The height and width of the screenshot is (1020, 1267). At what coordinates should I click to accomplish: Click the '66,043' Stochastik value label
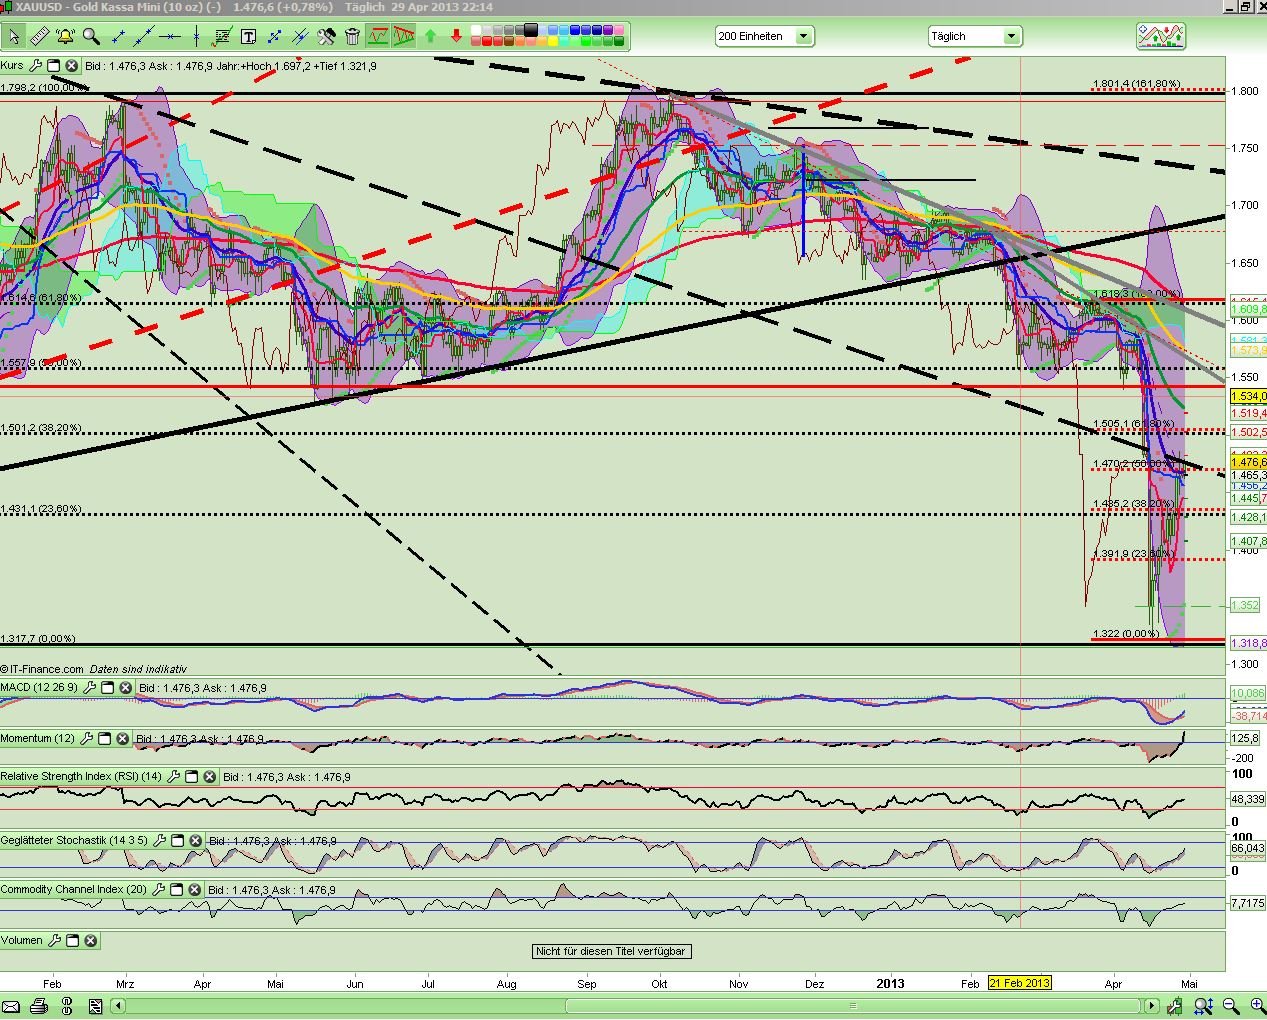coord(1248,848)
